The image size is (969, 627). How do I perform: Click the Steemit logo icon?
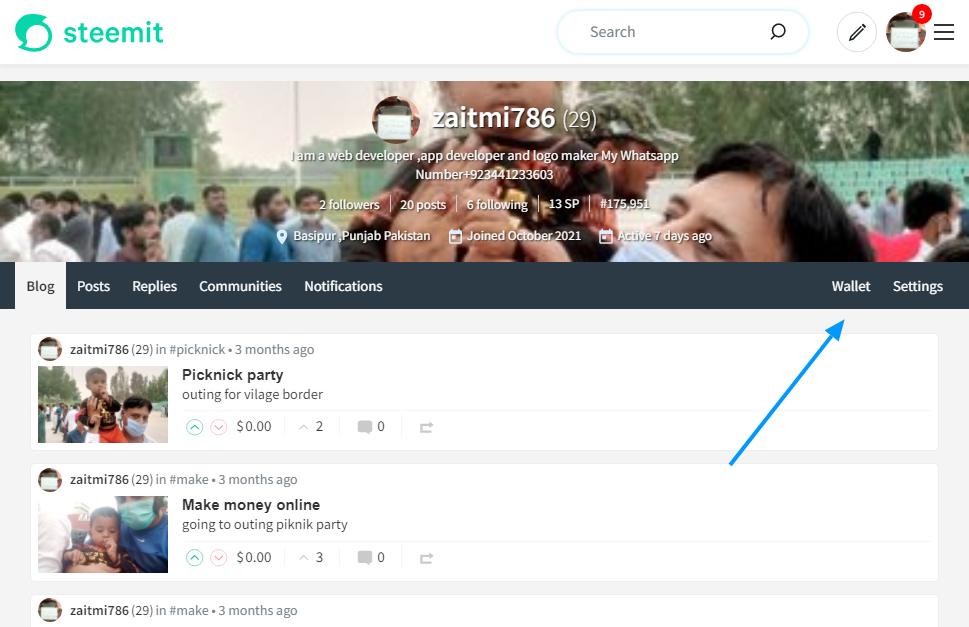(33, 33)
